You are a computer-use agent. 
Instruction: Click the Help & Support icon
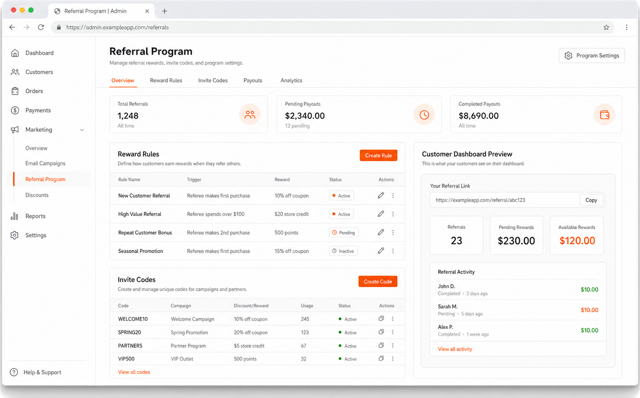click(14, 372)
